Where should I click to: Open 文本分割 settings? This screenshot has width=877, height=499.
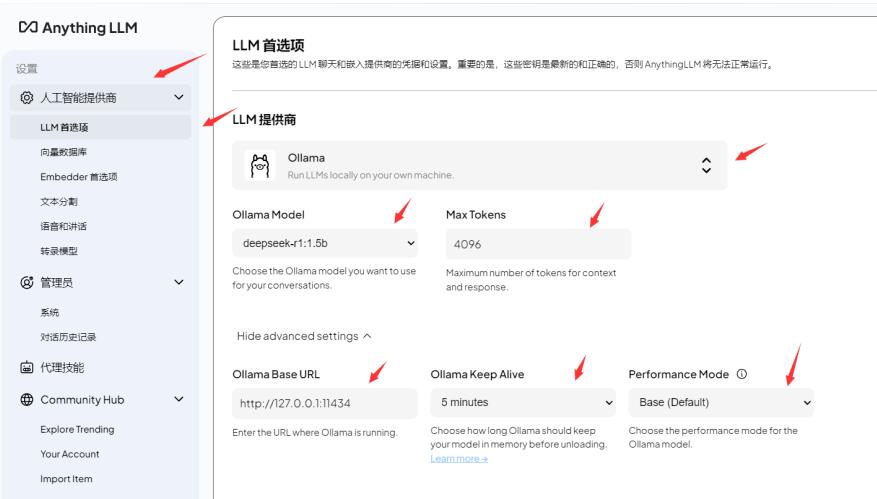coord(59,201)
